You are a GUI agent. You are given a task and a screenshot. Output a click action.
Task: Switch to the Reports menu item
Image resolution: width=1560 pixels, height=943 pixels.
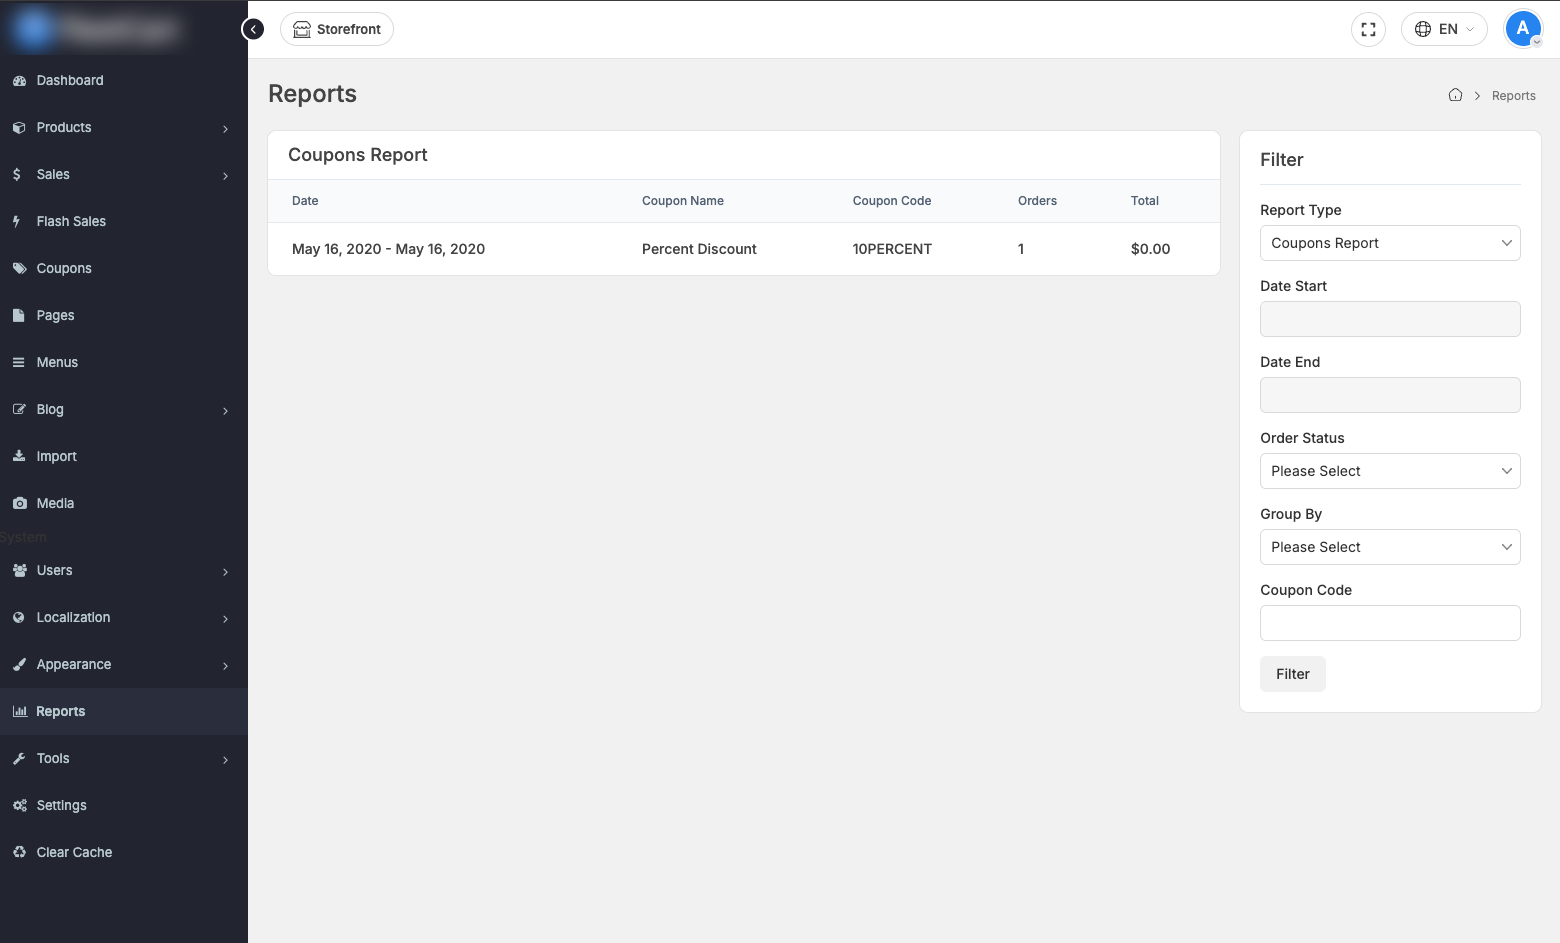59,711
